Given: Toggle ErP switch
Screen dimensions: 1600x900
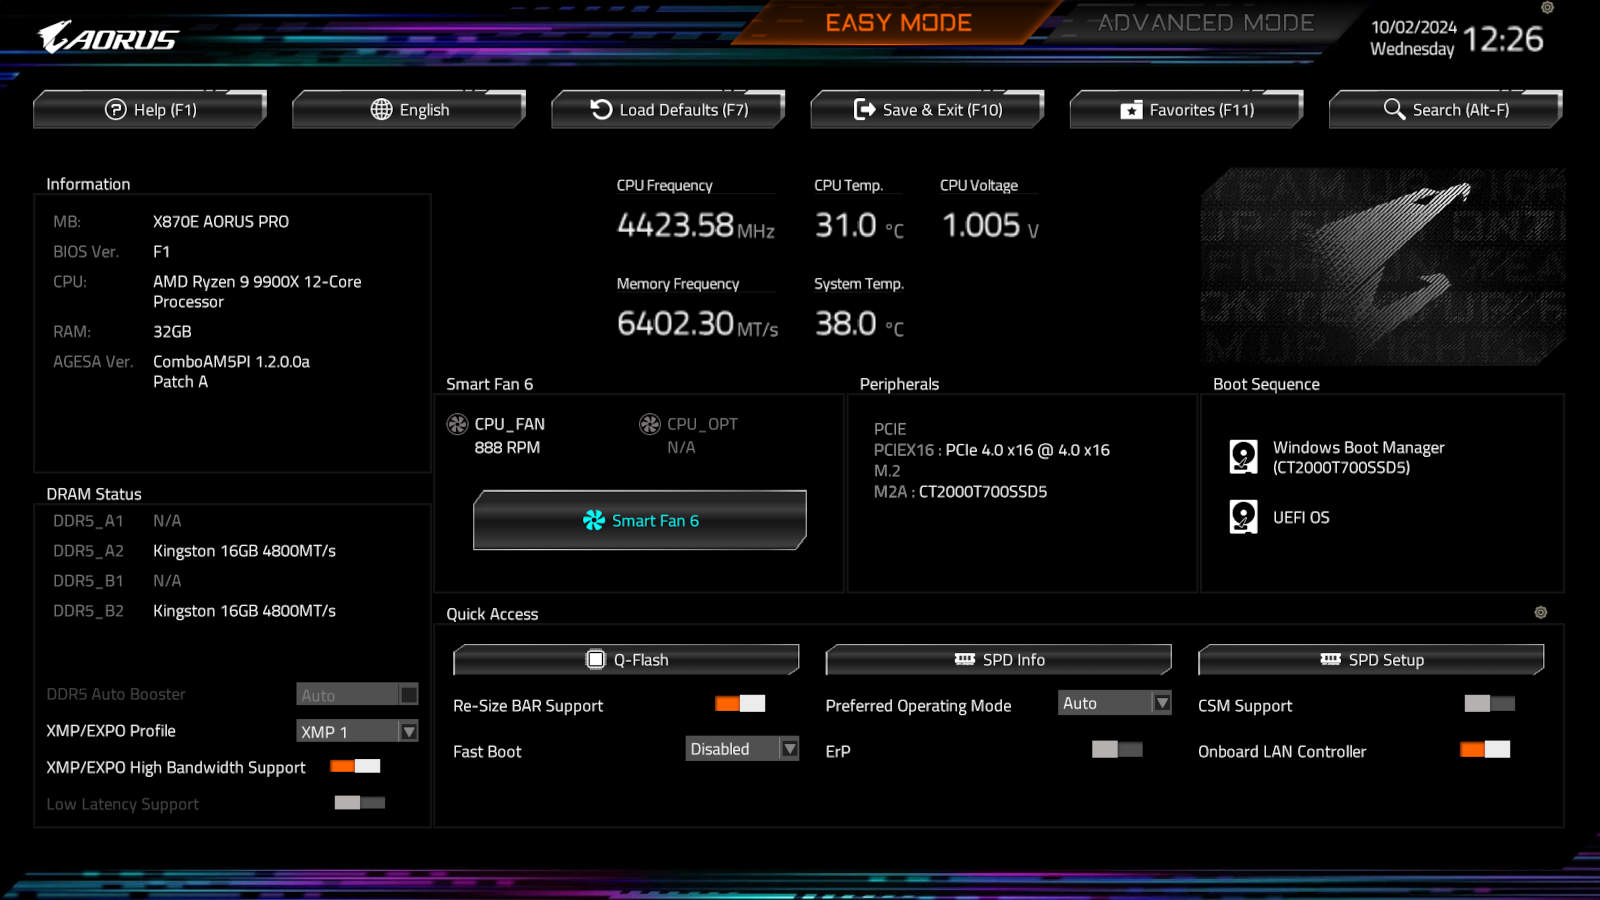Looking at the screenshot, I should 1117,750.
